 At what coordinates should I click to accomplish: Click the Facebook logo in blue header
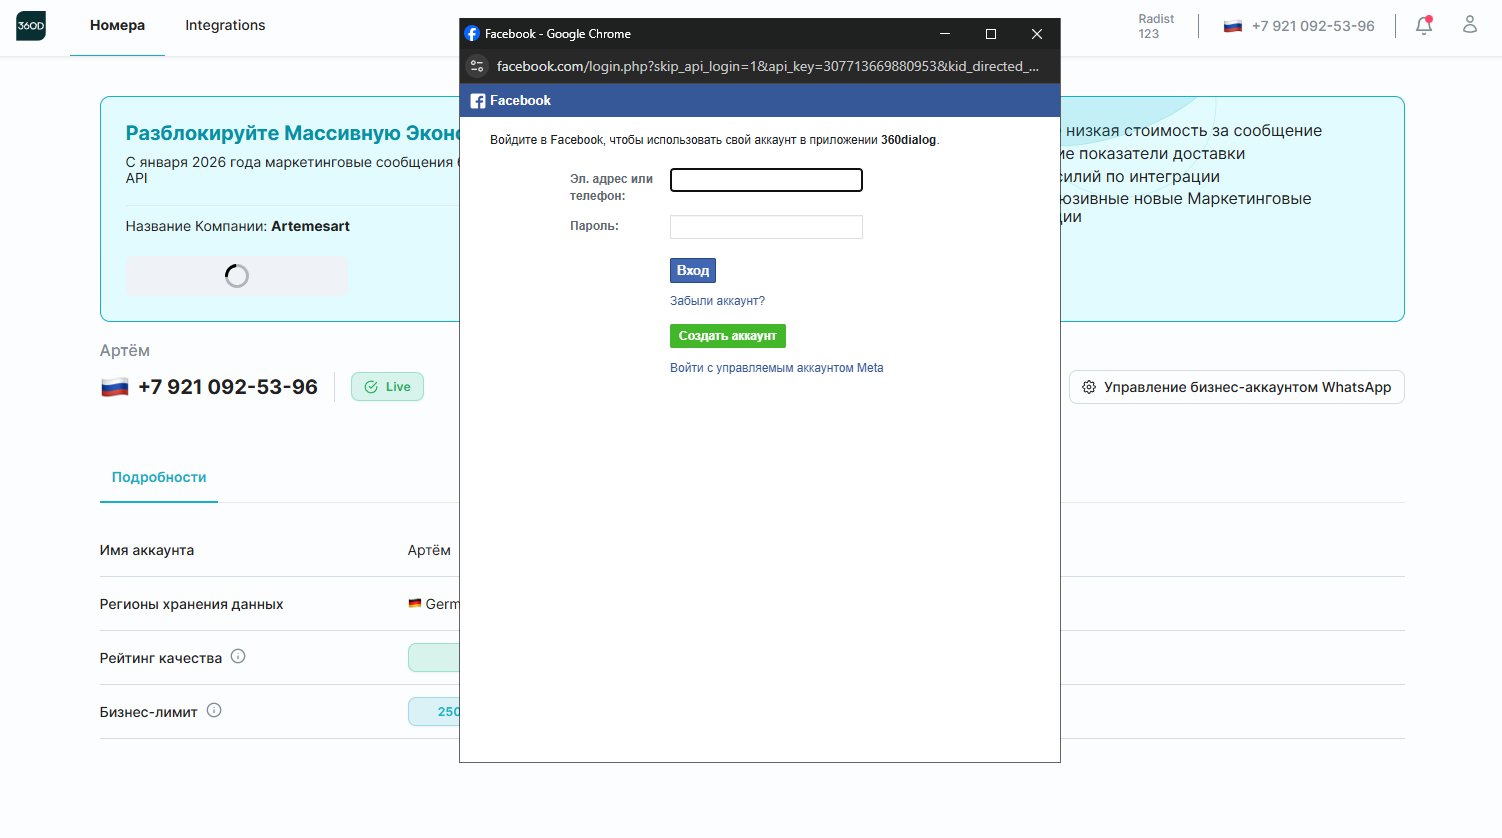(478, 101)
